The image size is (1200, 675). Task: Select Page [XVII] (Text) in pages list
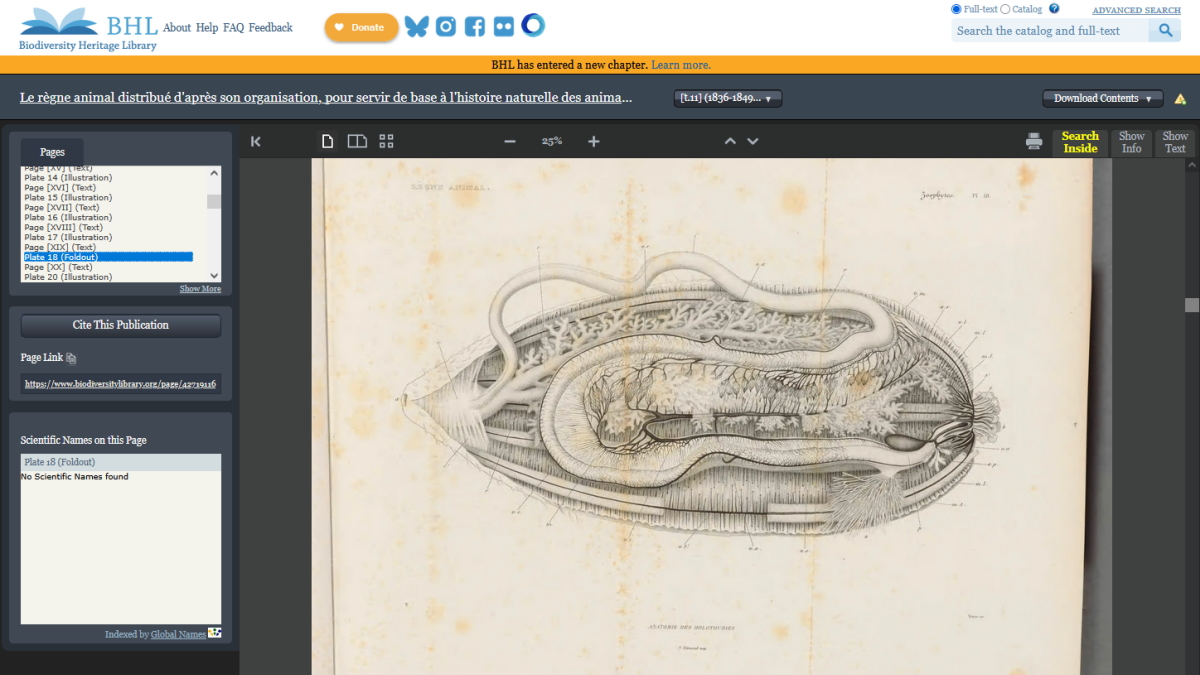[61, 207]
